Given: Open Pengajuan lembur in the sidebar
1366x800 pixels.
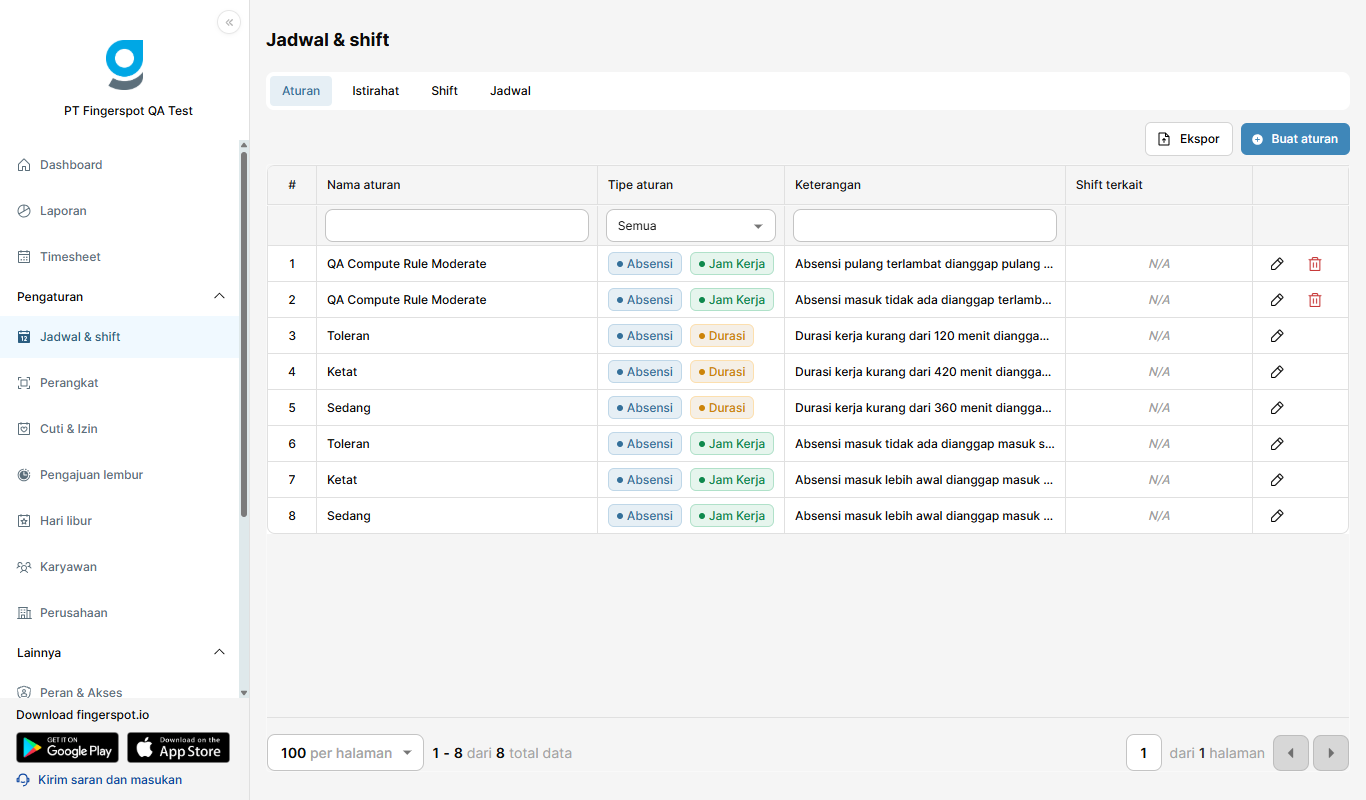Looking at the screenshot, I should 119,475.
